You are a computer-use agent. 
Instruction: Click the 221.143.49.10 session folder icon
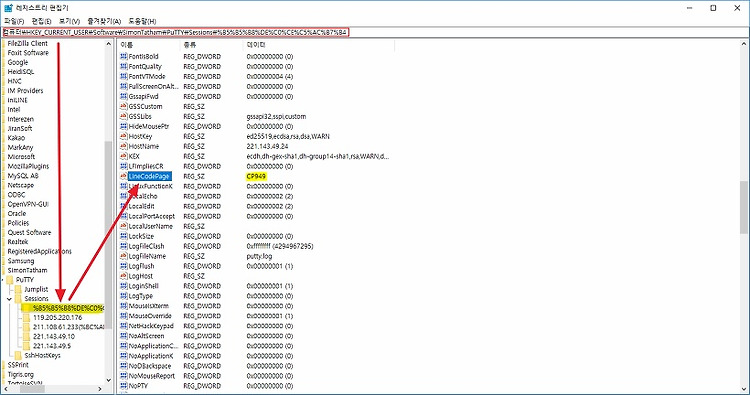click(x=27, y=336)
